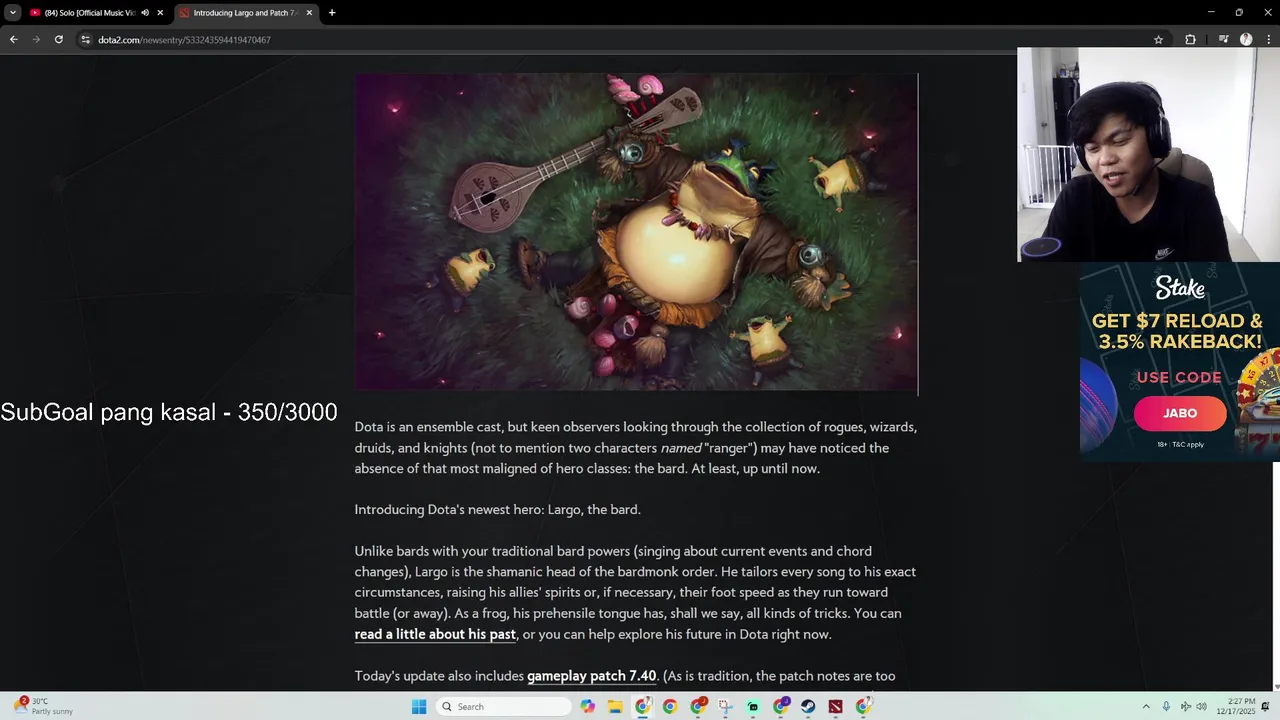Click the webcam overlay feed
The height and width of the screenshot is (720, 1280).
click(x=1148, y=155)
